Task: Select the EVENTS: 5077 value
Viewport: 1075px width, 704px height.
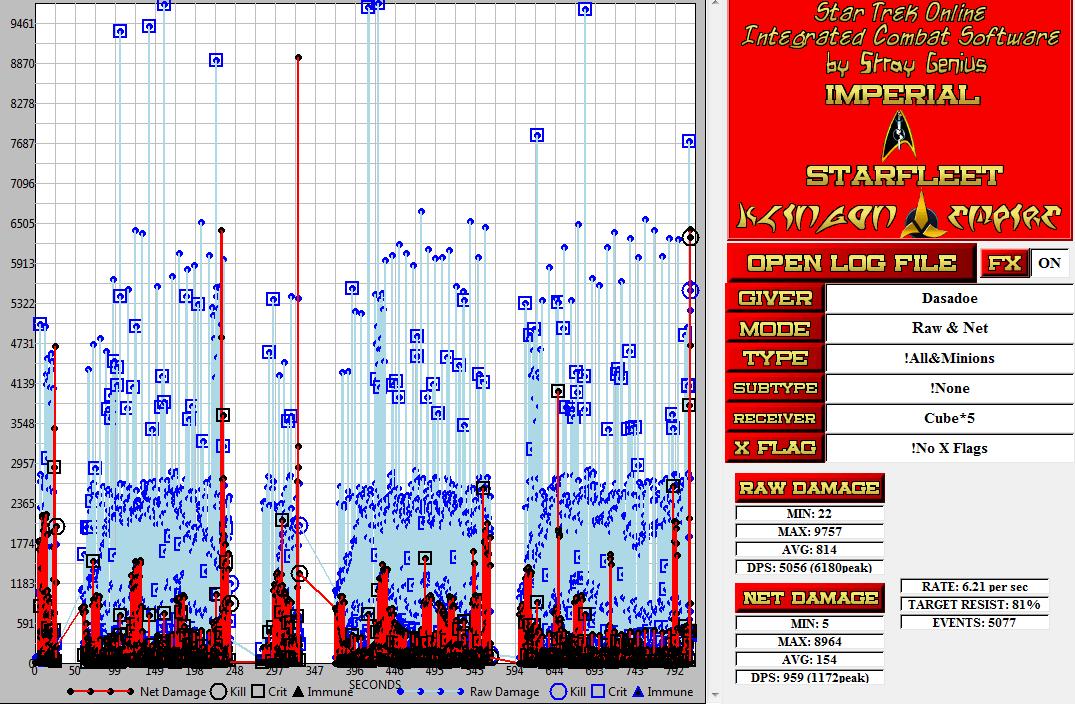Action: 974,622
